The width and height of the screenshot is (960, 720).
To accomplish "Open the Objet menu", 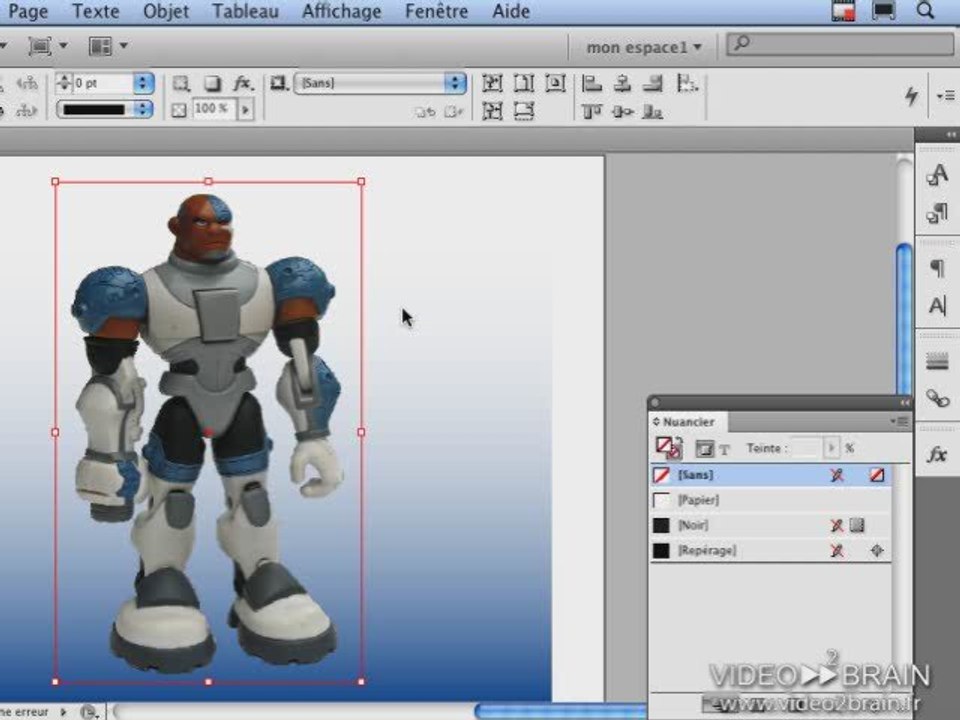I will [166, 11].
